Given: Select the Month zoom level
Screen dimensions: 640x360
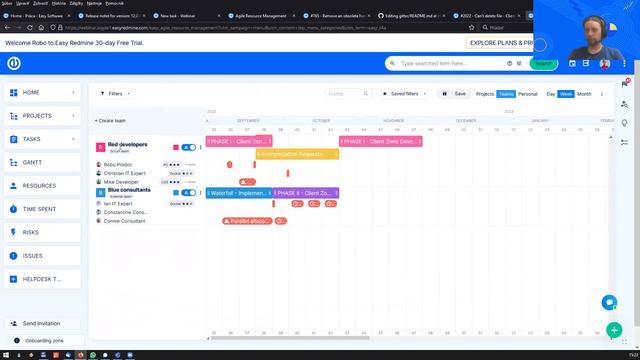Looking at the screenshot, I should 584,94.
